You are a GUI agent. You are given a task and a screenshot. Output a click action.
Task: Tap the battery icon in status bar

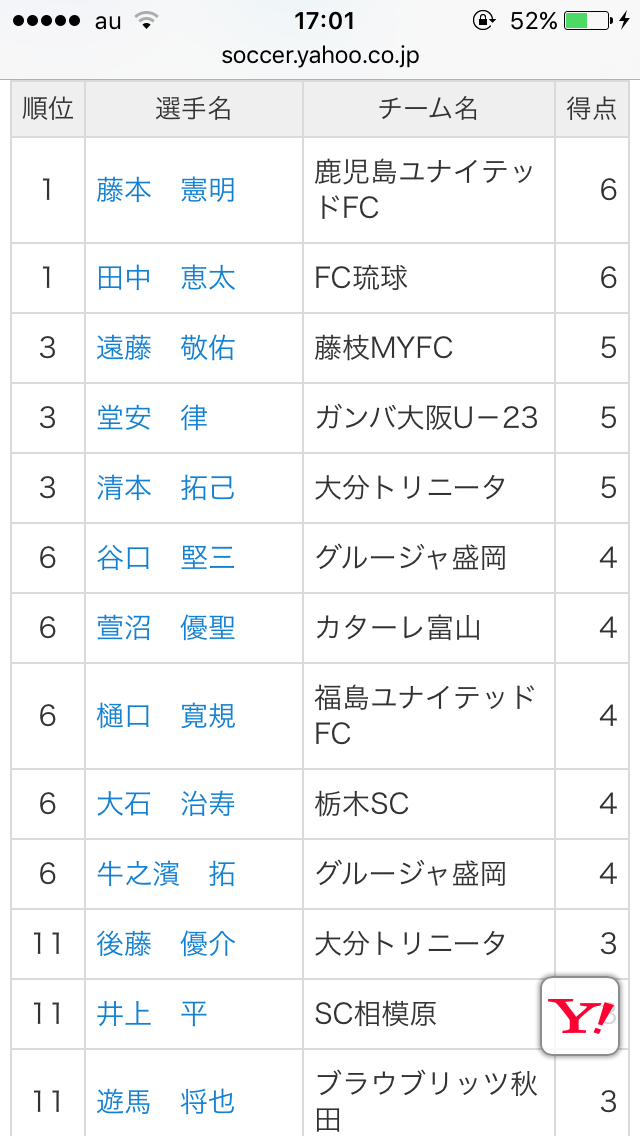click(586, 20)
